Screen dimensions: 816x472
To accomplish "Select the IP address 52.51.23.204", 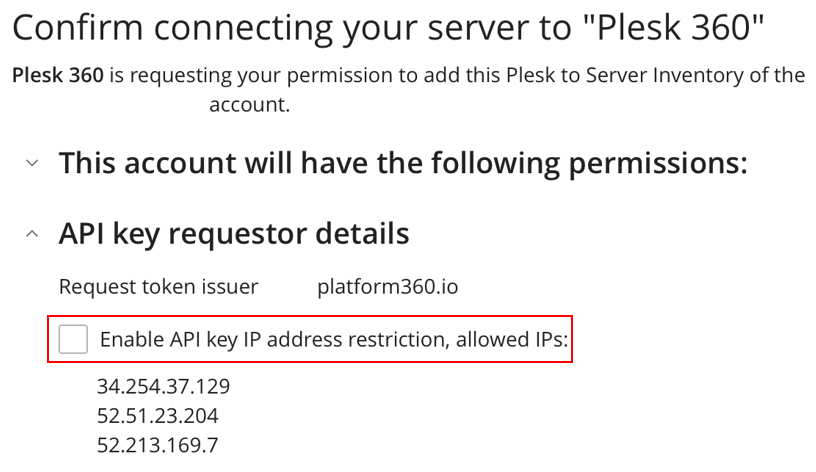I will point(157,415).
